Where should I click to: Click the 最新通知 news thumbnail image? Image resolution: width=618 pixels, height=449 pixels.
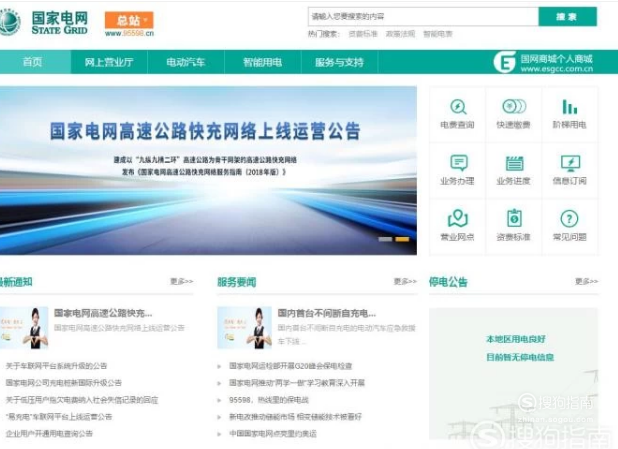(x=24, y=328)
